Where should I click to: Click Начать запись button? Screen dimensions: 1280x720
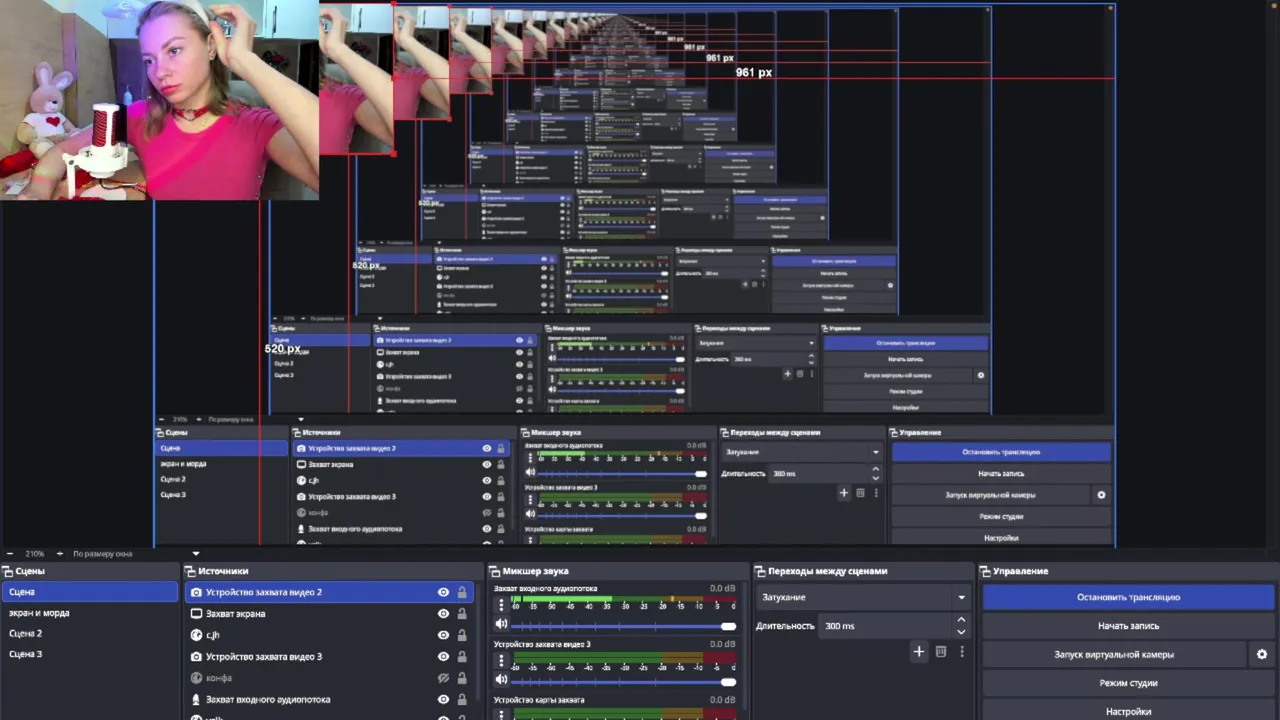click(1128, 626)
